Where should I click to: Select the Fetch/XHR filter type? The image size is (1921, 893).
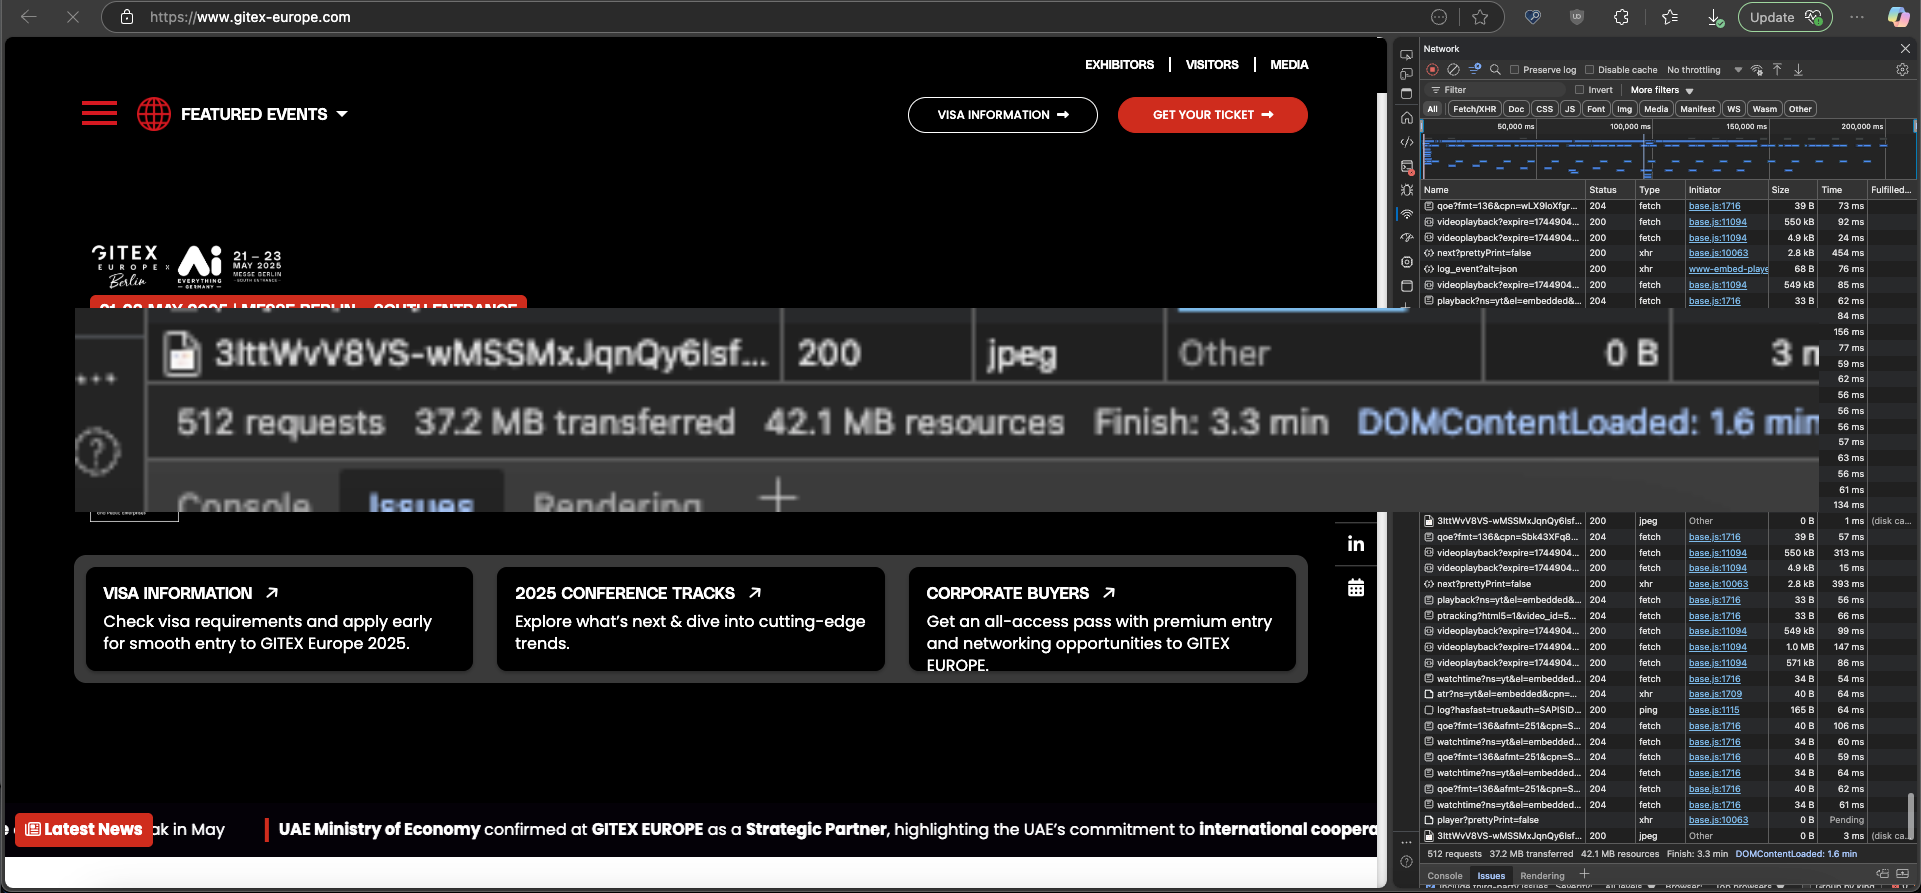[1474, 109]
